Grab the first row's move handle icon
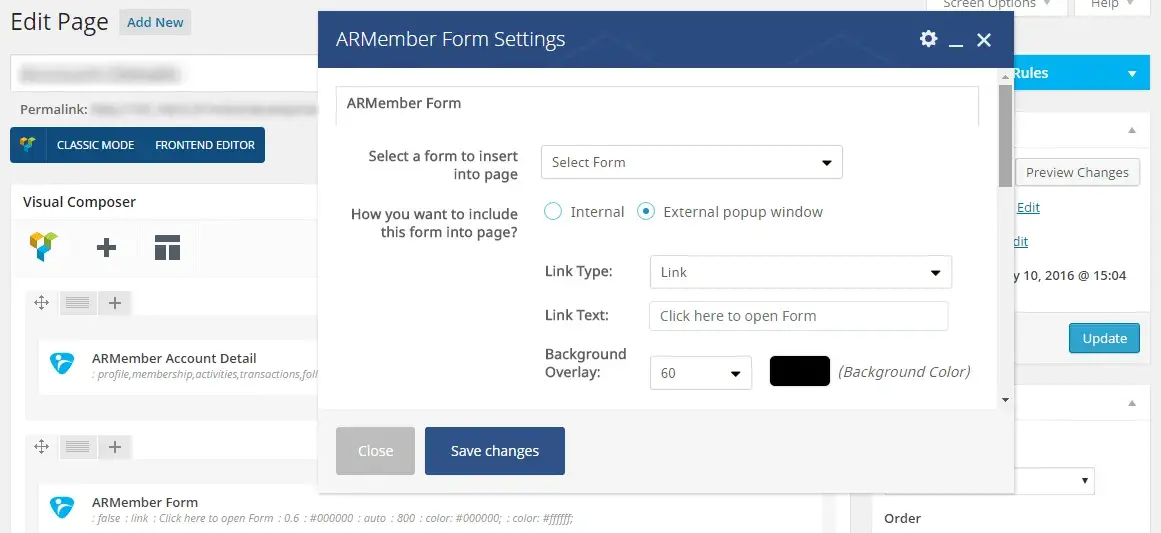 tap(42, 302)
